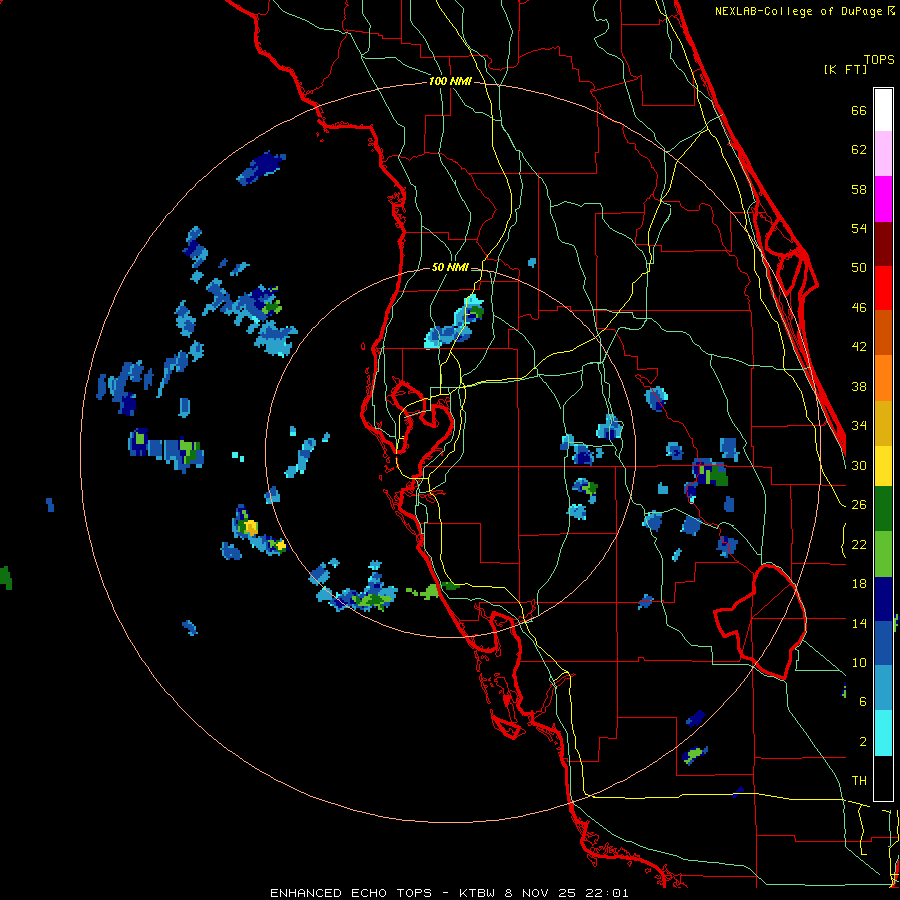The width and height of the screenshot is (900, 900).
Task: Click the dark red (maroon) legend swatch
Action: pyautogui.click(x=883, y=244)
